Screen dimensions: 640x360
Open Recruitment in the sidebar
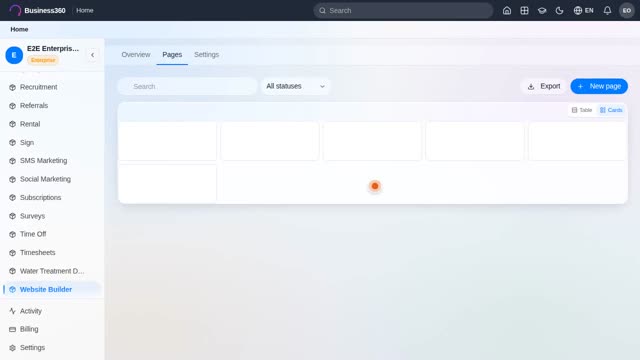point(52,87)
